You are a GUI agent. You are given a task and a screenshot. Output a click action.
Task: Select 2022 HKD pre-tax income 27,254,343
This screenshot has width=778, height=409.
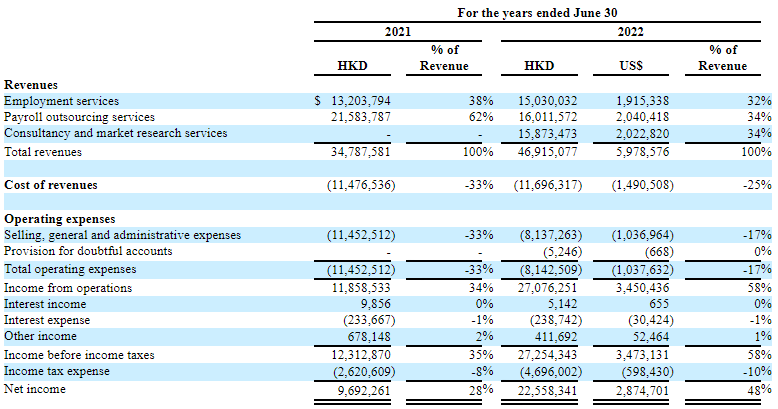(x=548, y=355)
